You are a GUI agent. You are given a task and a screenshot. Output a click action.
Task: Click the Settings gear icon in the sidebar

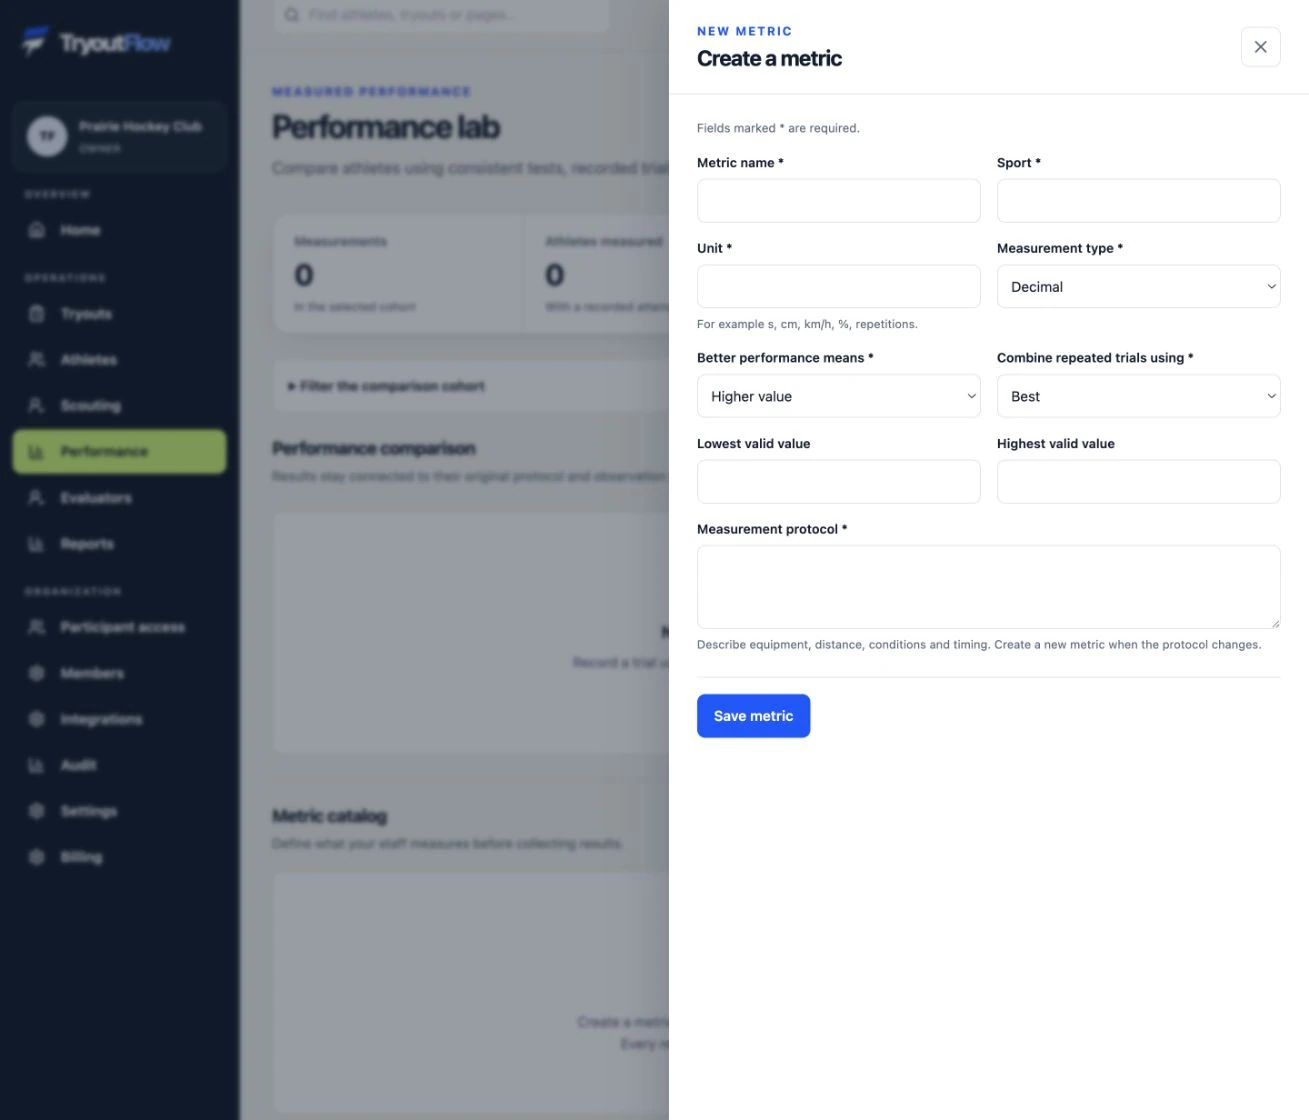click(37, 811)
